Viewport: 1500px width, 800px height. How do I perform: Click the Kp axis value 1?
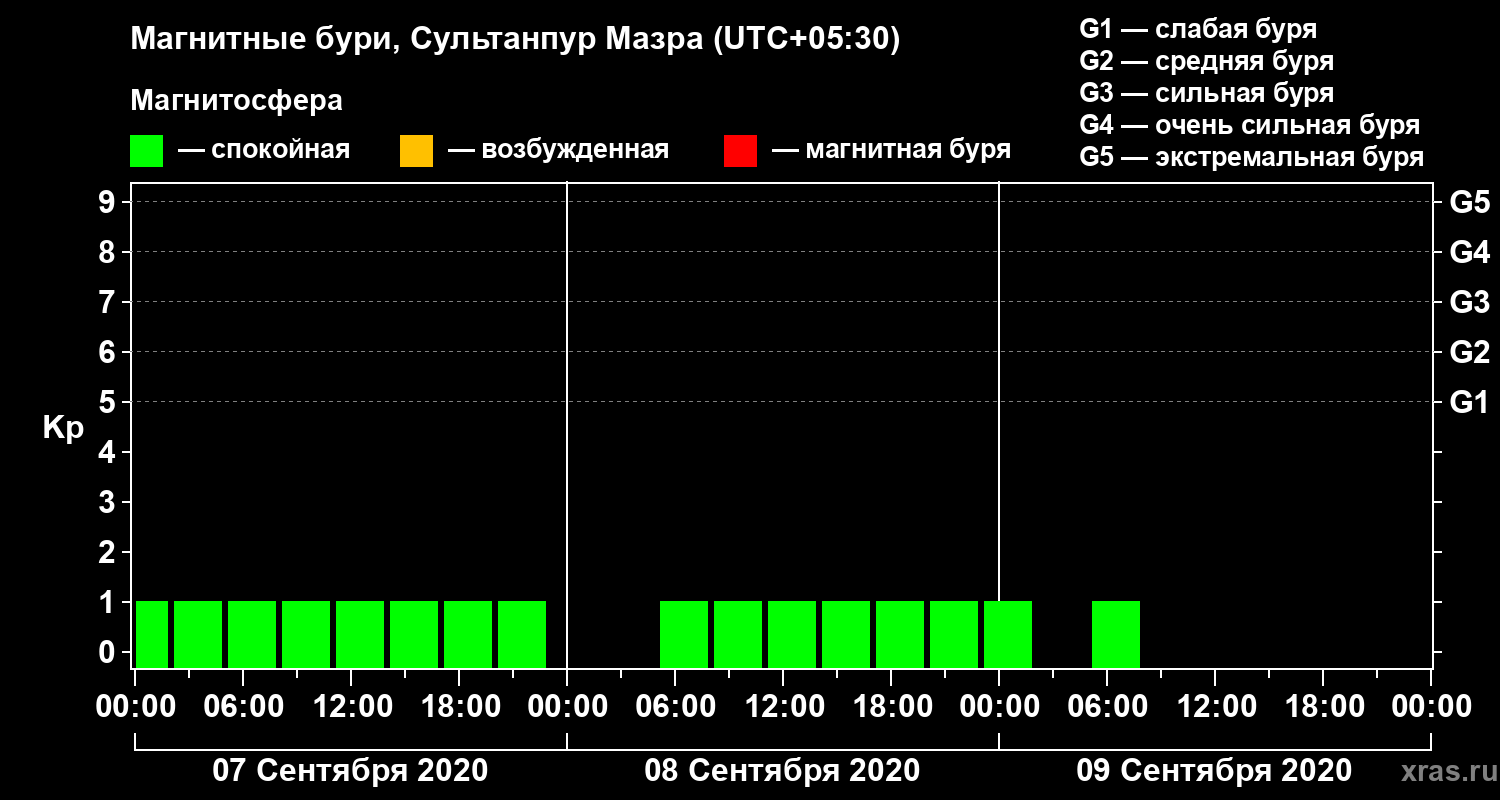click(109, 602)
